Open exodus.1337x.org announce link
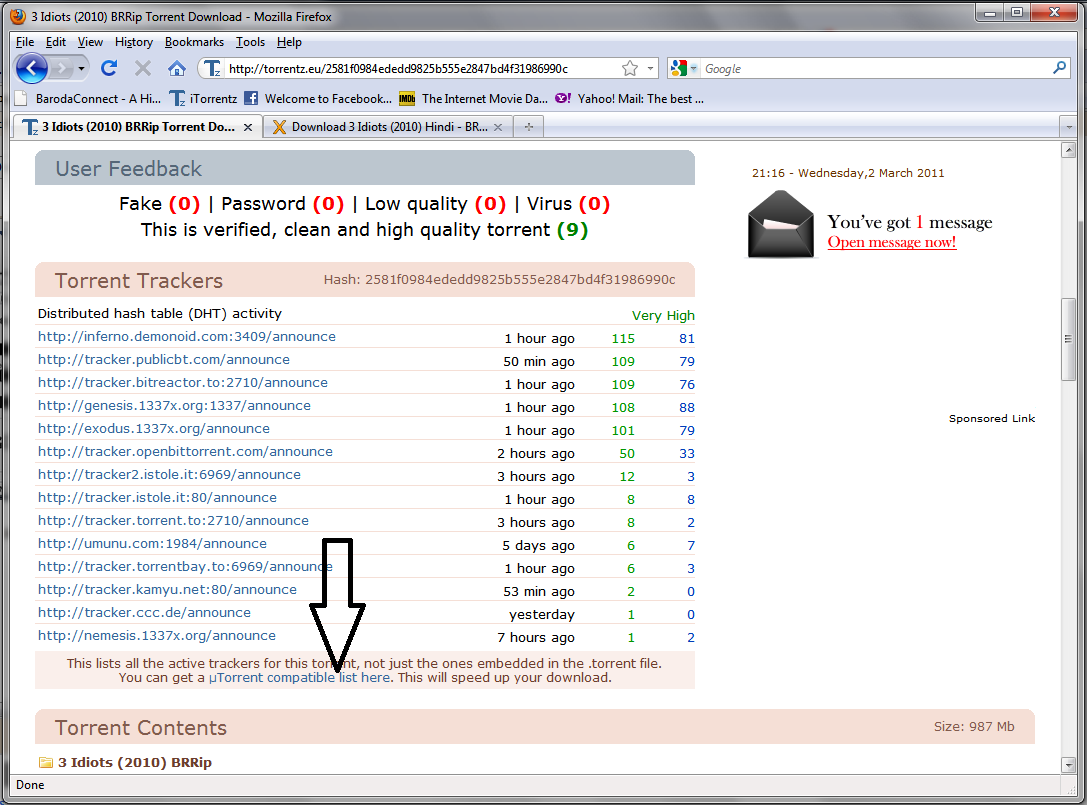The height and width of the screenshot is (805, 1087). (x=153, y=429)
